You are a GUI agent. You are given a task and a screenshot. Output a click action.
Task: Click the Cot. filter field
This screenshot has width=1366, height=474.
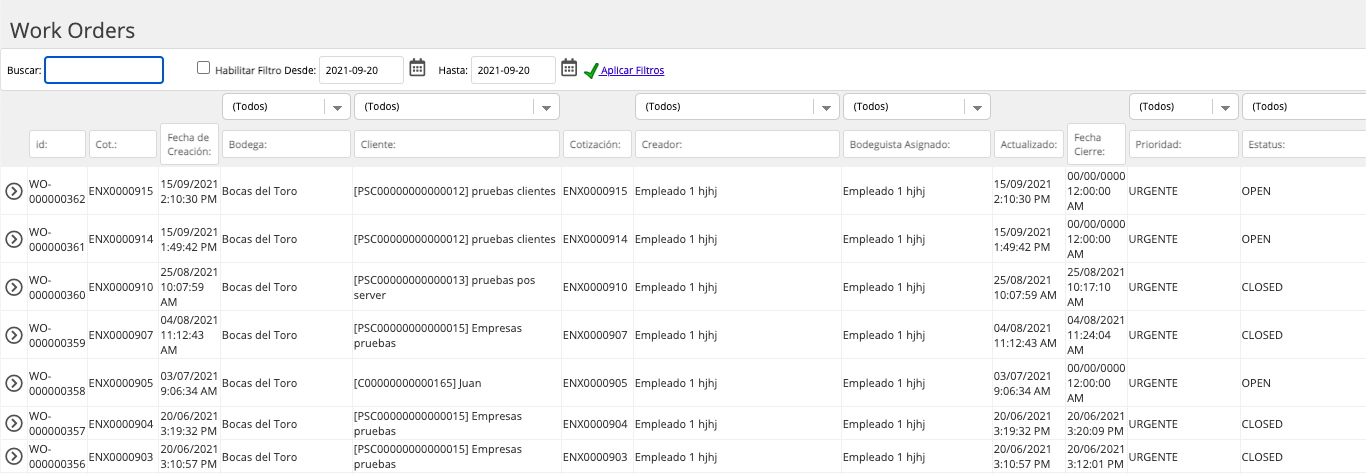pyautogui.click(x=123, y=145)
